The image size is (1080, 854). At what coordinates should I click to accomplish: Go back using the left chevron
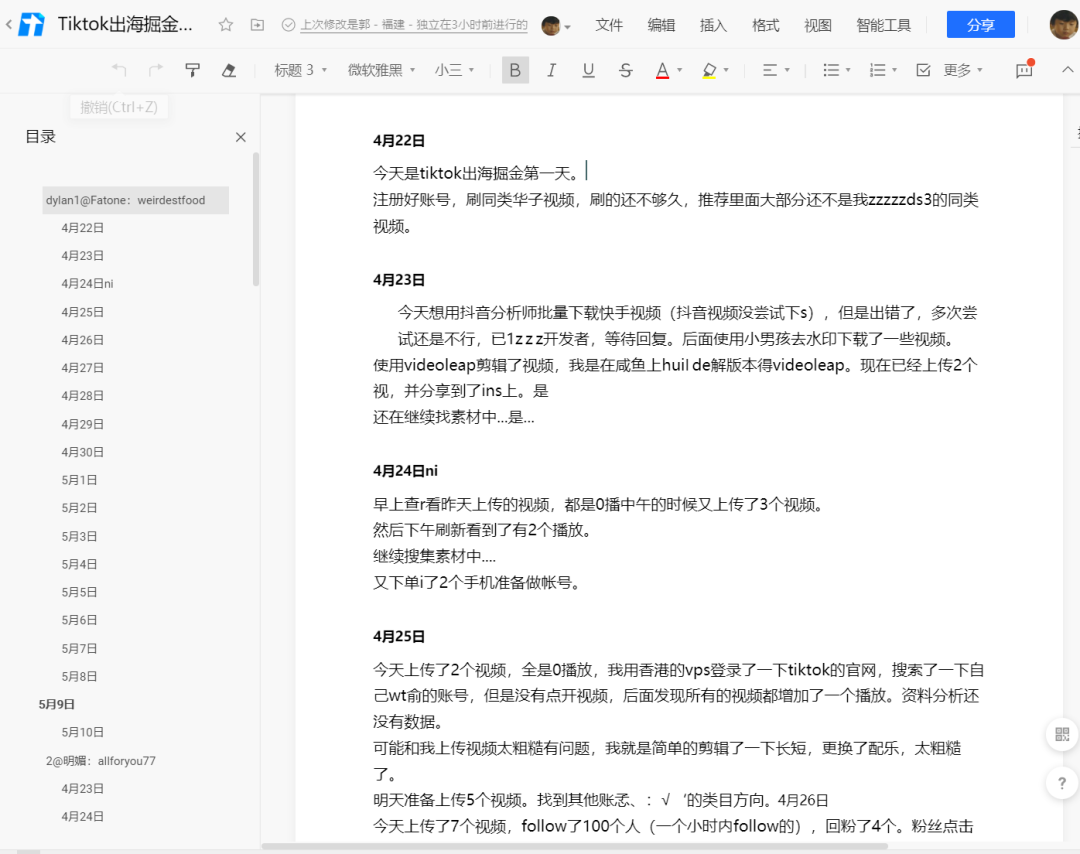click(x=9, y=25)
